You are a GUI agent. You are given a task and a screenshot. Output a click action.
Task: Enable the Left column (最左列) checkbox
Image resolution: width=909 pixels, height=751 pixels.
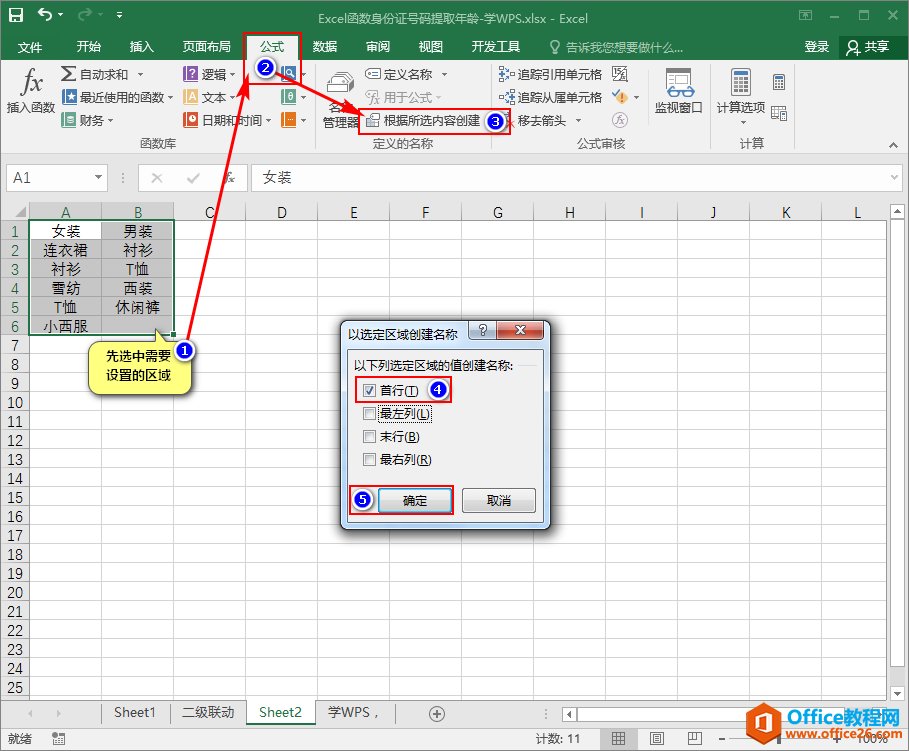tap(370, 413)
